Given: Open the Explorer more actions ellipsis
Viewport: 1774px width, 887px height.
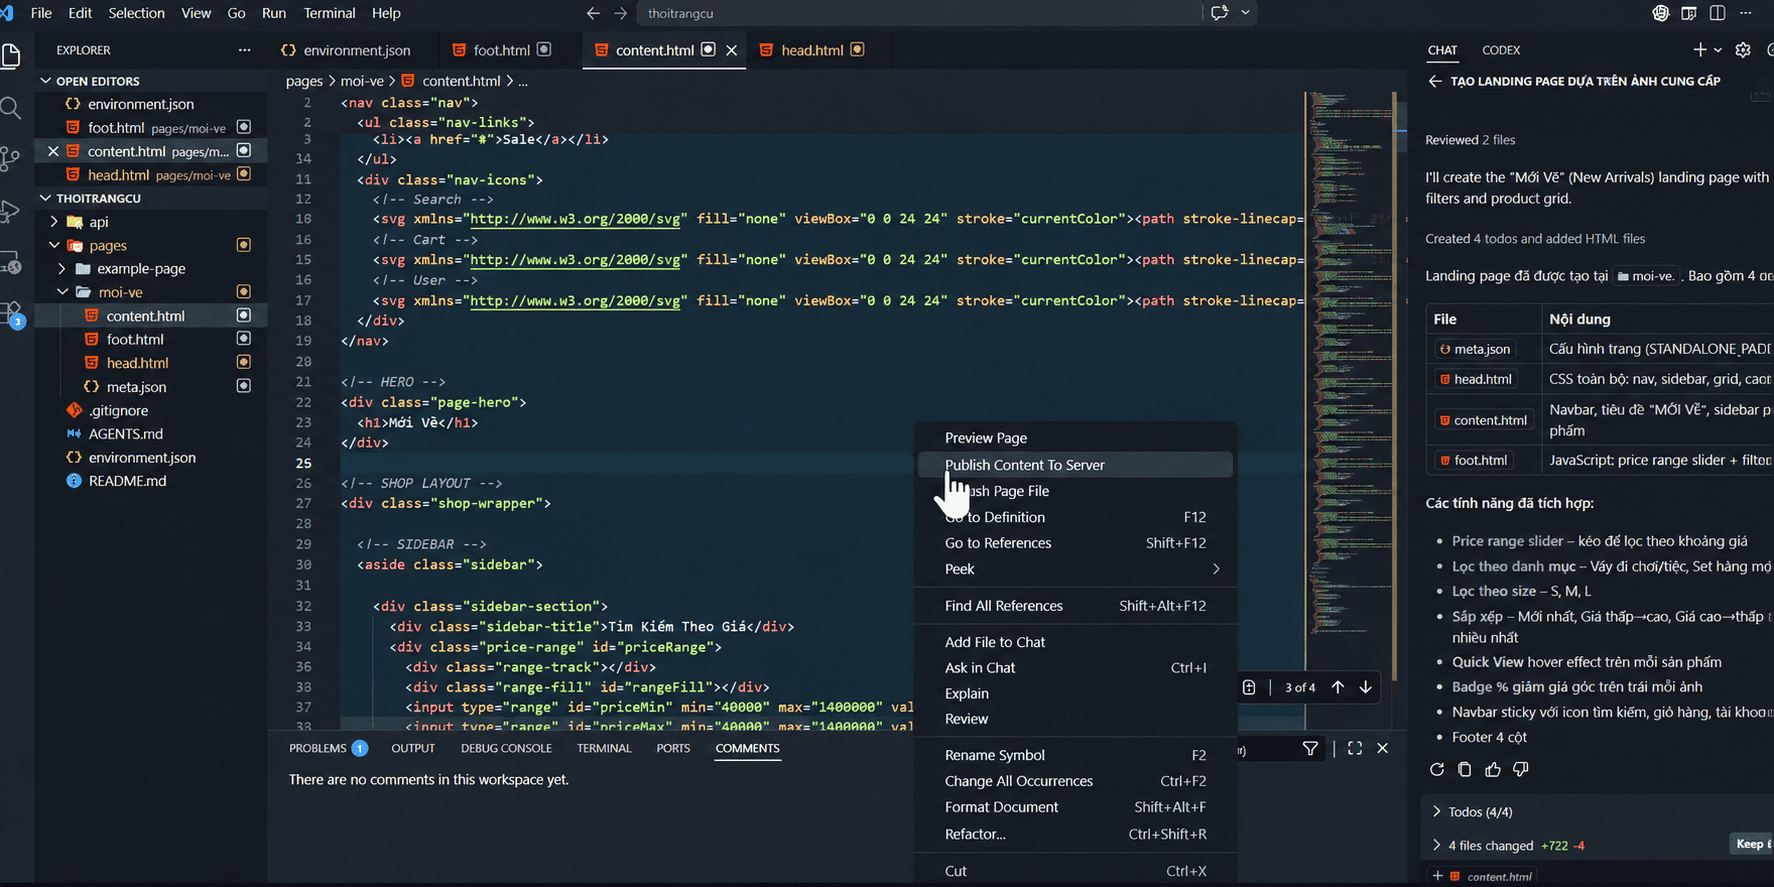Looking at the screenshot, I should click(x=245, y=50).
